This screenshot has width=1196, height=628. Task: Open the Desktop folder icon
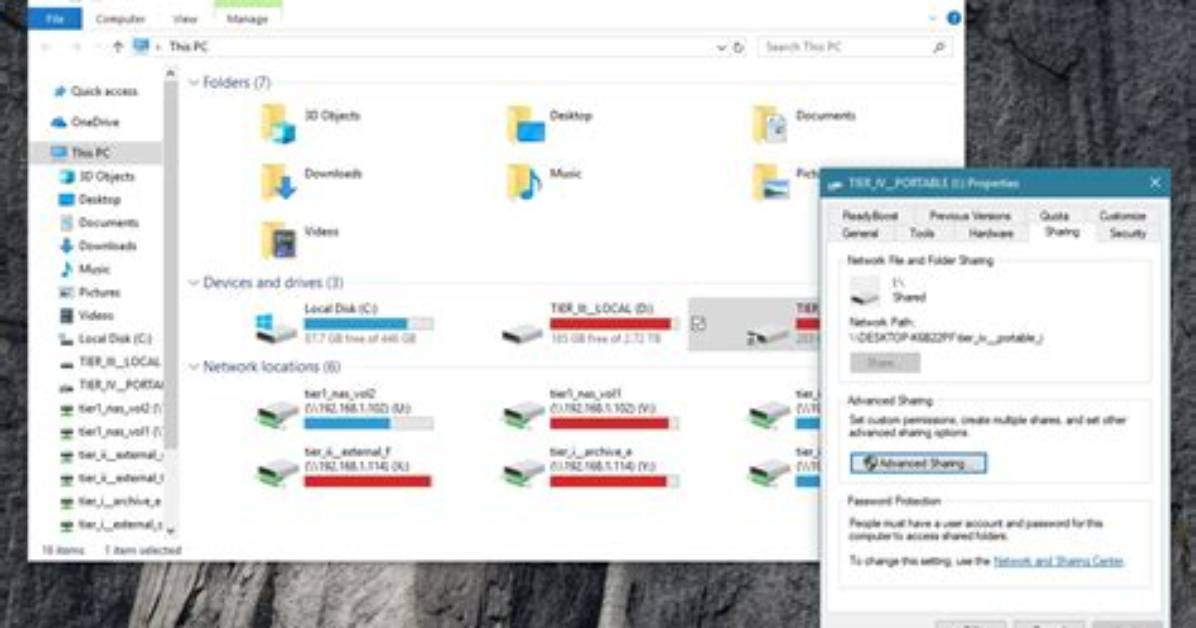tap(526, 124)
